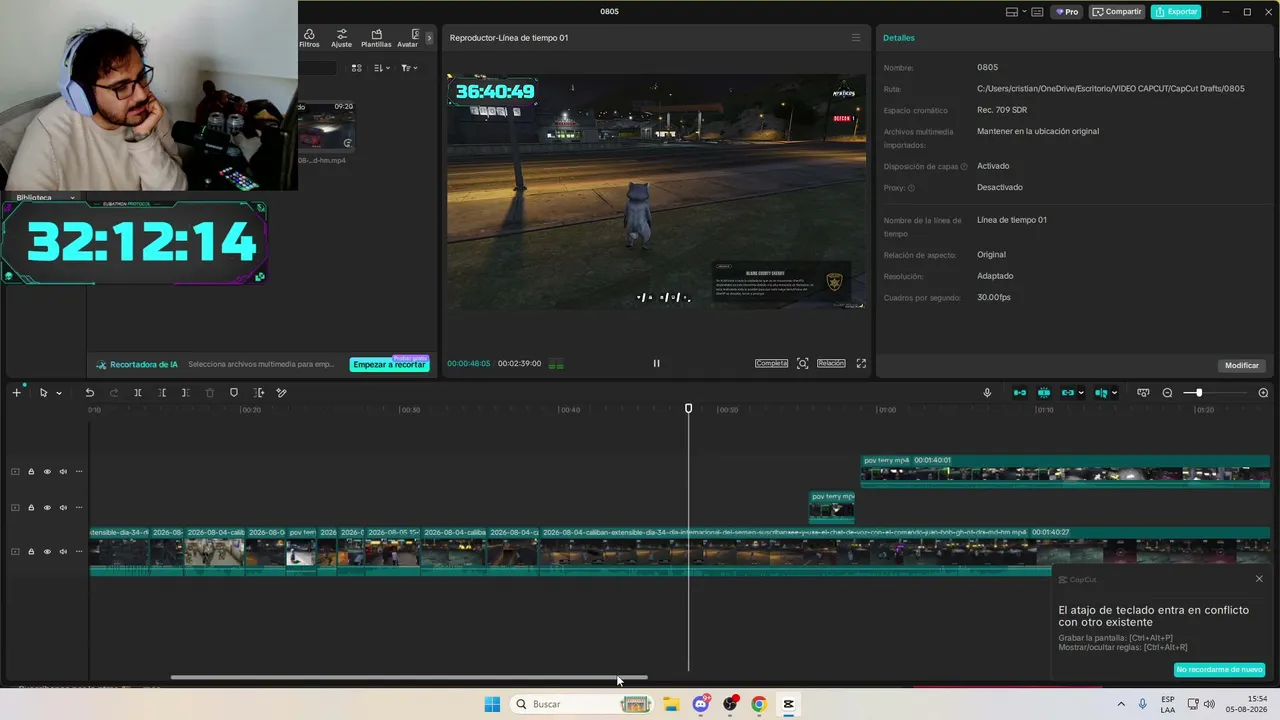Screen dimensions: 1280x720
Task: Click the Completa quality button
Action: tap(771, 363)
